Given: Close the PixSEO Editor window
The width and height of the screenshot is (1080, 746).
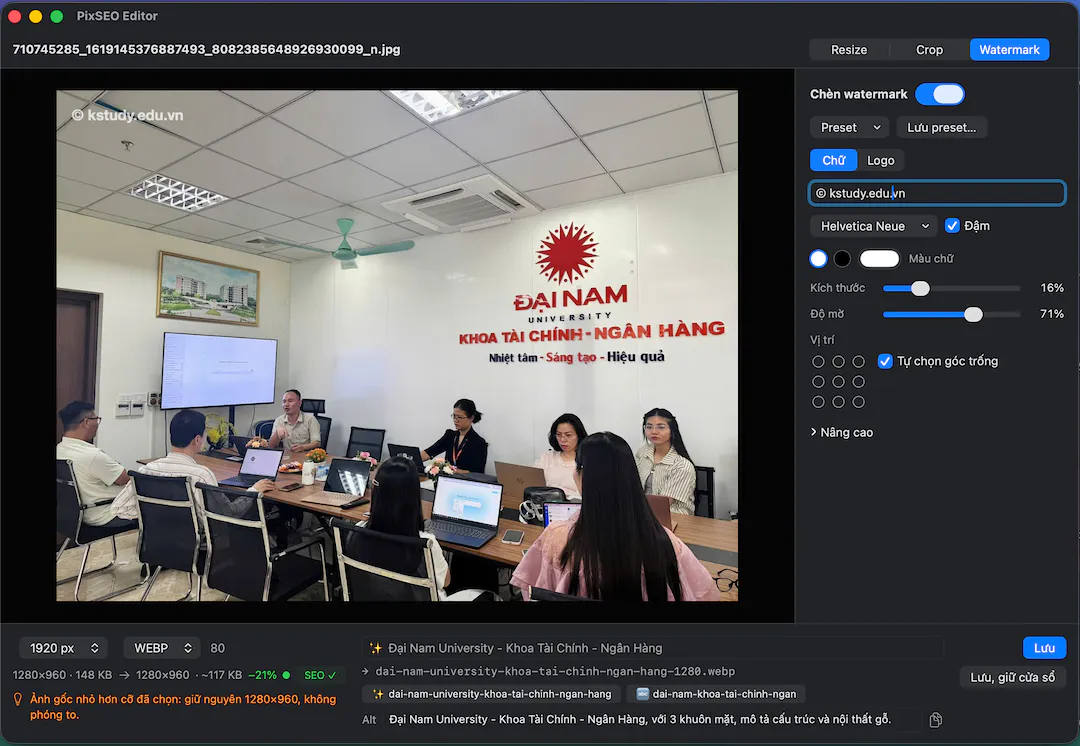Looking at the screenshot, I should (x=14, y=16).
